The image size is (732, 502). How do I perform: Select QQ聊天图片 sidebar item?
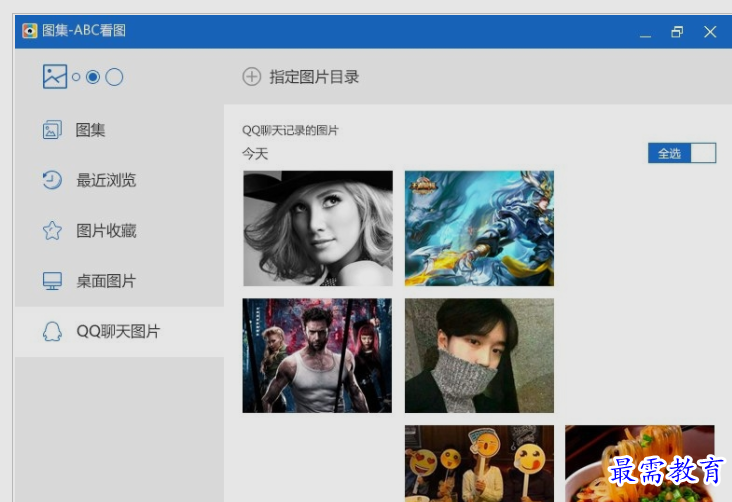(x=119, y=332)
